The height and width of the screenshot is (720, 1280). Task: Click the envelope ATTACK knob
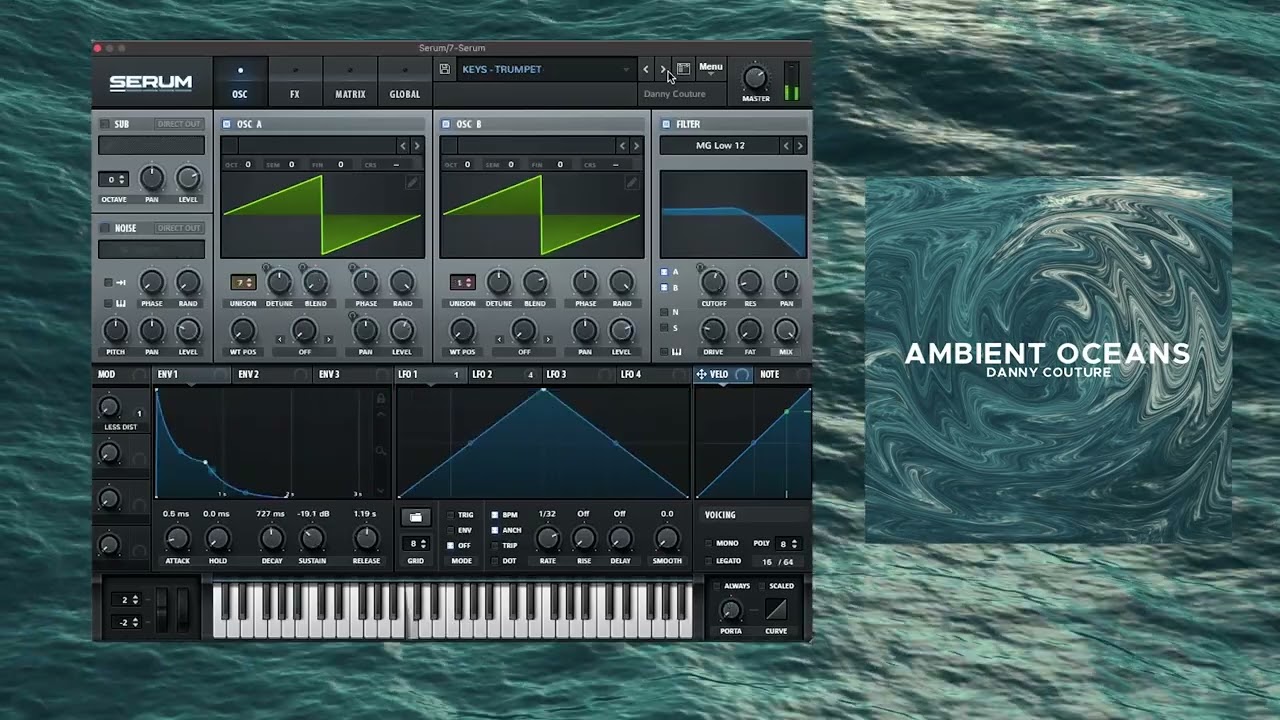point(177,538)
